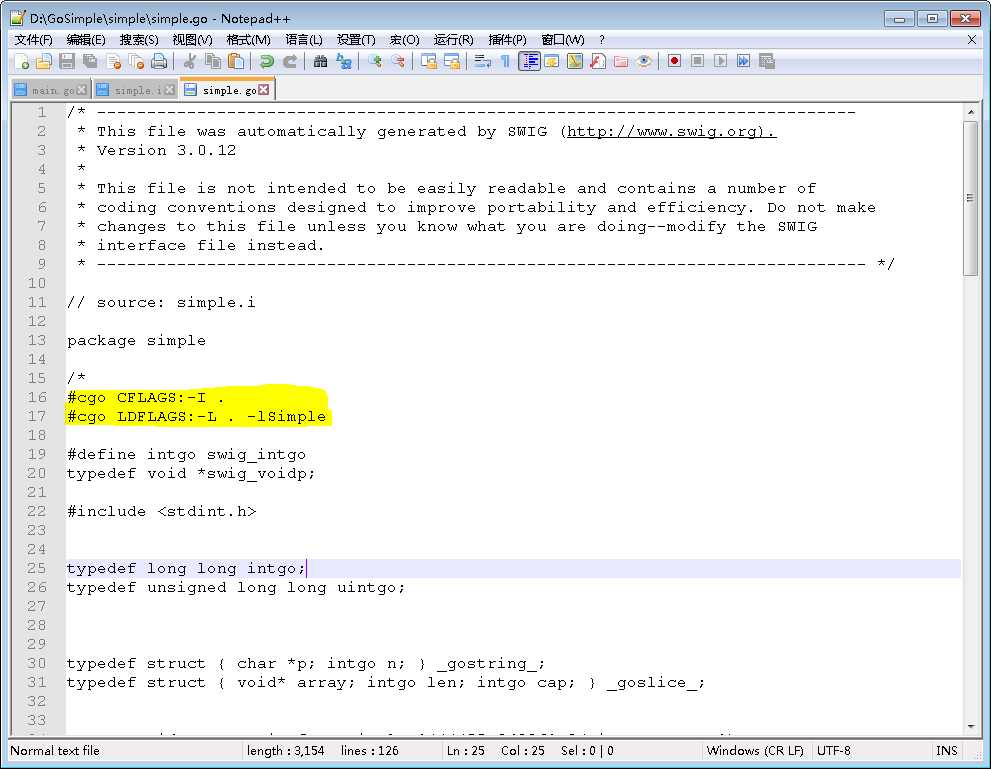
Task: Click the Close document toolbar icon
Action: pyautogui.click(x=114, y=61)
